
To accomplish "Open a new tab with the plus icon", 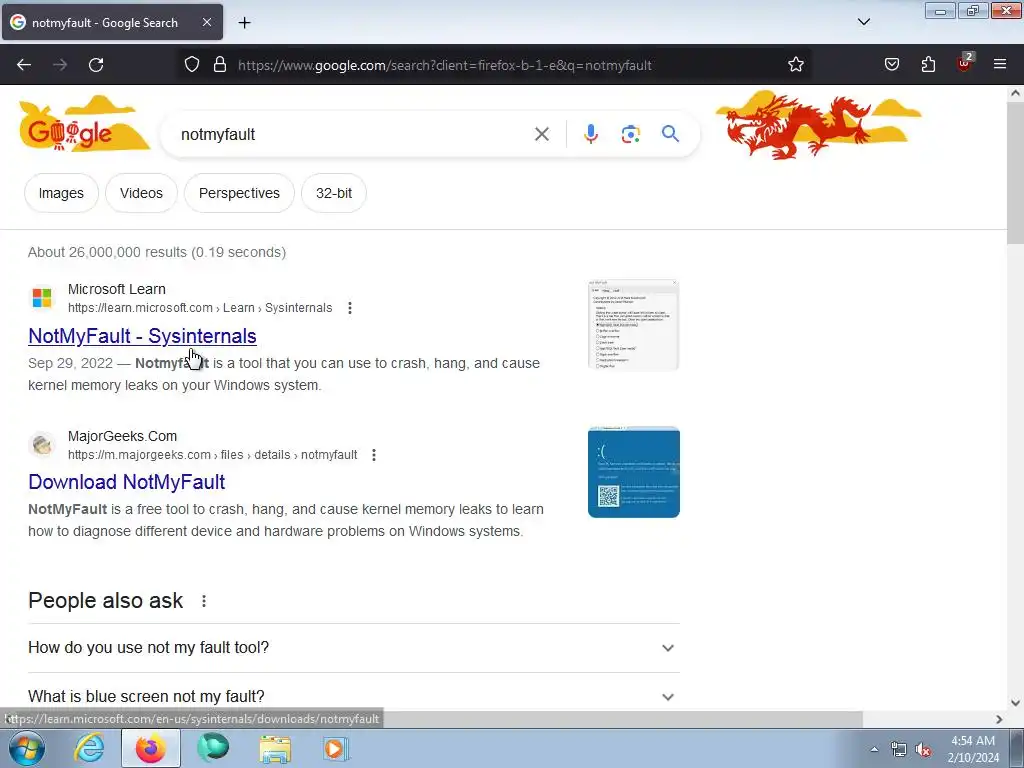I will point(244,23).
